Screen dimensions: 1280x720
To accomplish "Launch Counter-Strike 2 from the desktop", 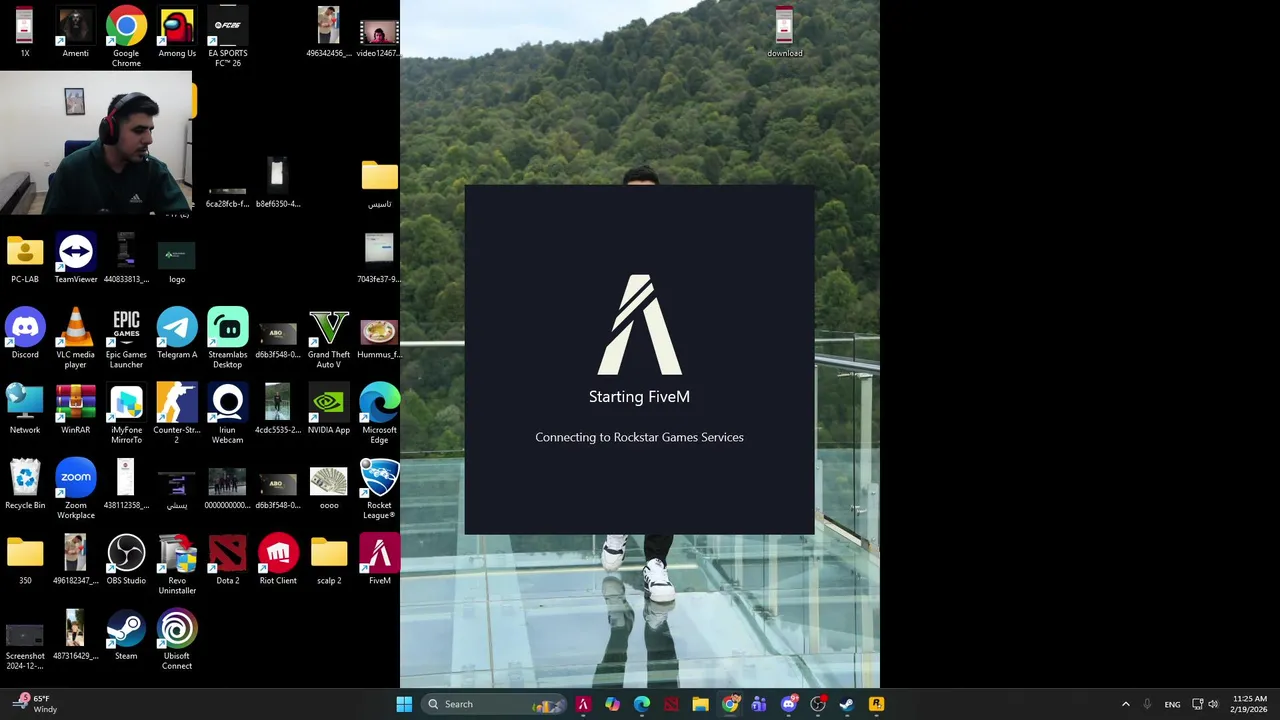I will coord(177,415).
